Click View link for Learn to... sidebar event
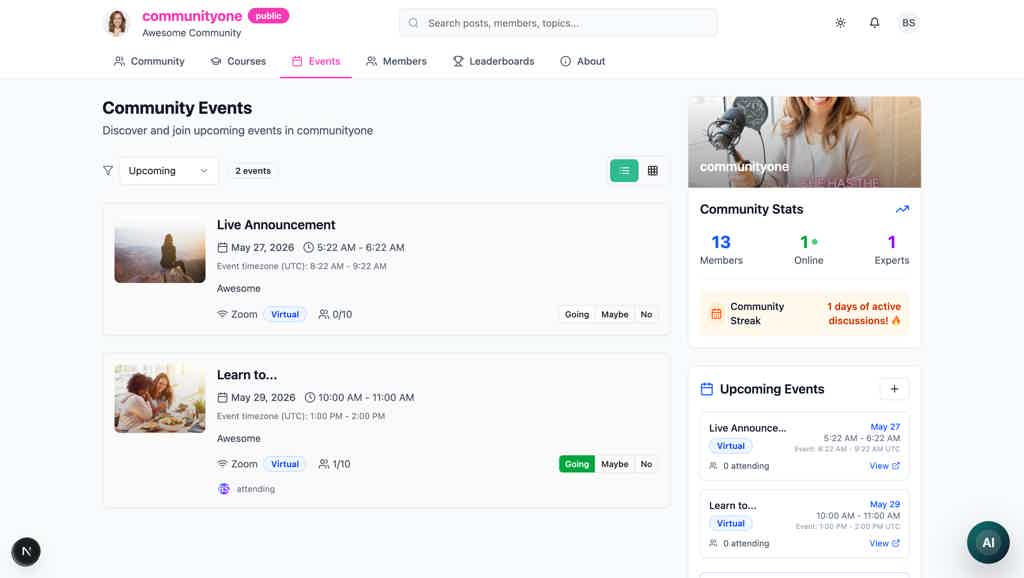This screenshot has height=578, width=1024. tap(884, 543)
